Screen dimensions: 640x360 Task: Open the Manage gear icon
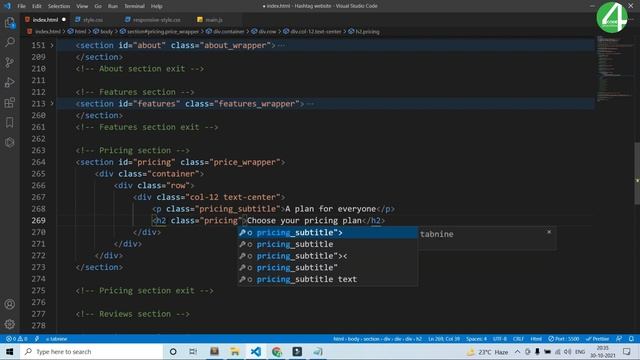coord(9,324)
